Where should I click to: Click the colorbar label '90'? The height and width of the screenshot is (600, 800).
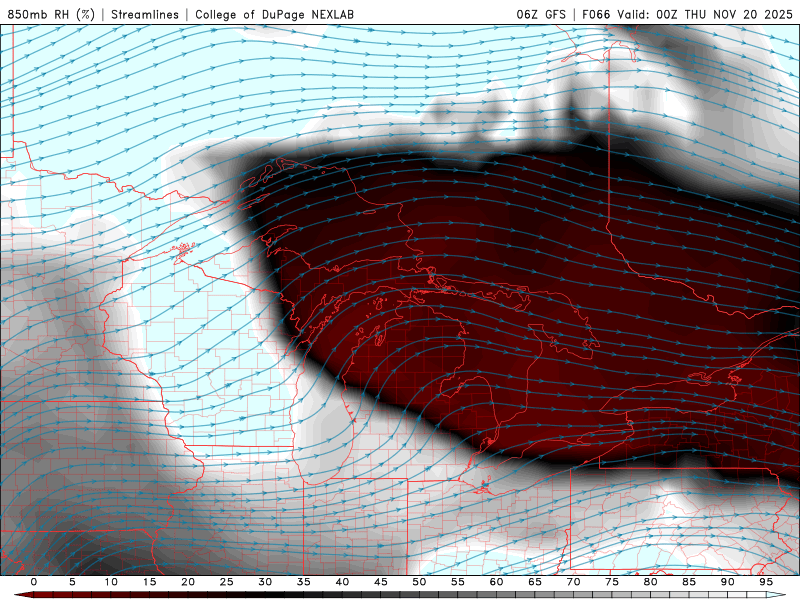click(728, 582)
